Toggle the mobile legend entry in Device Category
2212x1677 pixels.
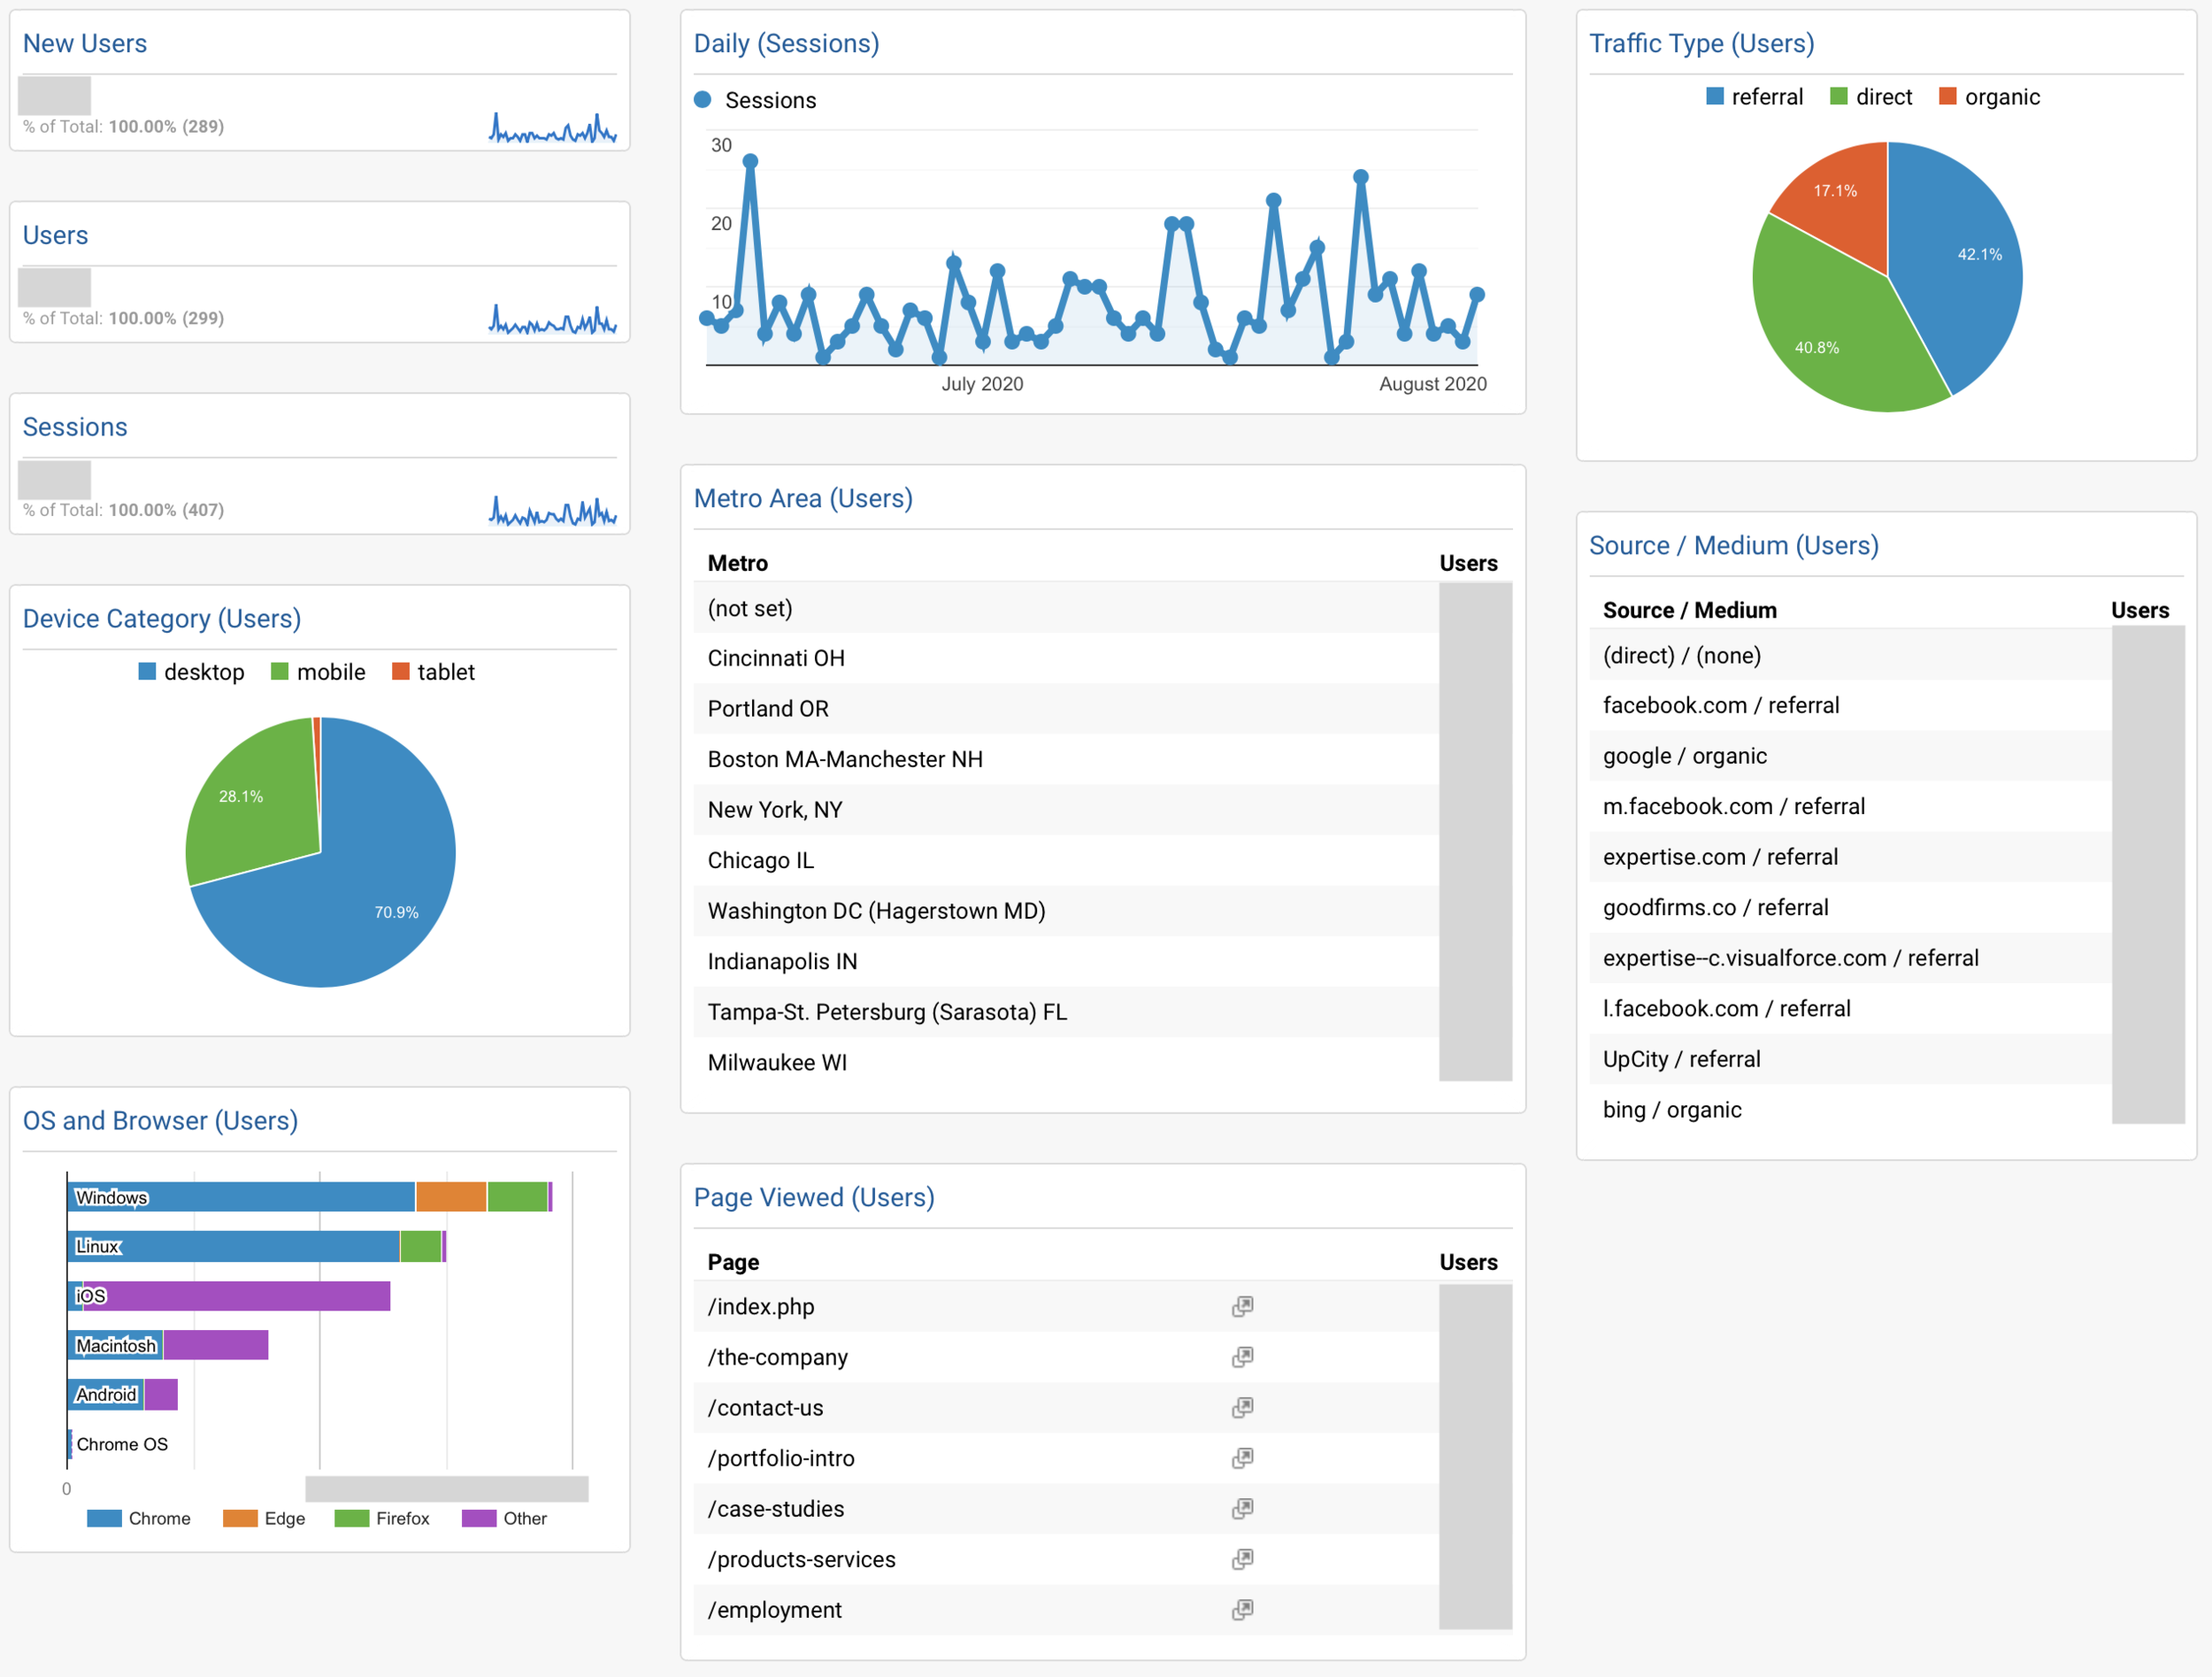click(x=330, y=672)
